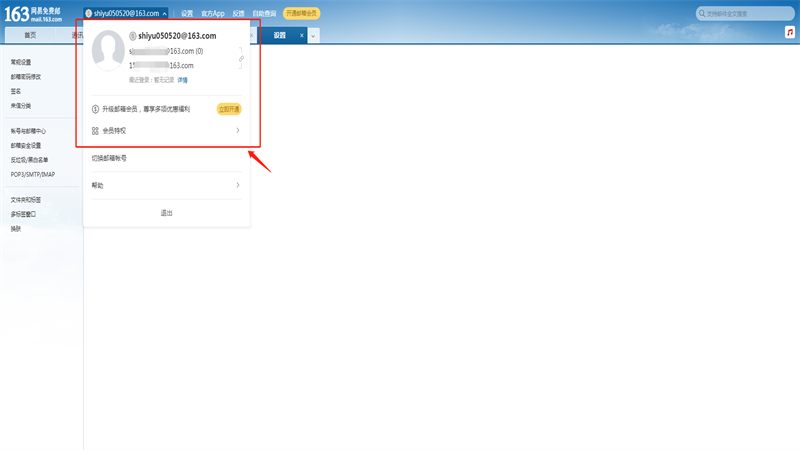
Task: Click the 升级邮箱会员 promotion text
Action: point(146,109)
